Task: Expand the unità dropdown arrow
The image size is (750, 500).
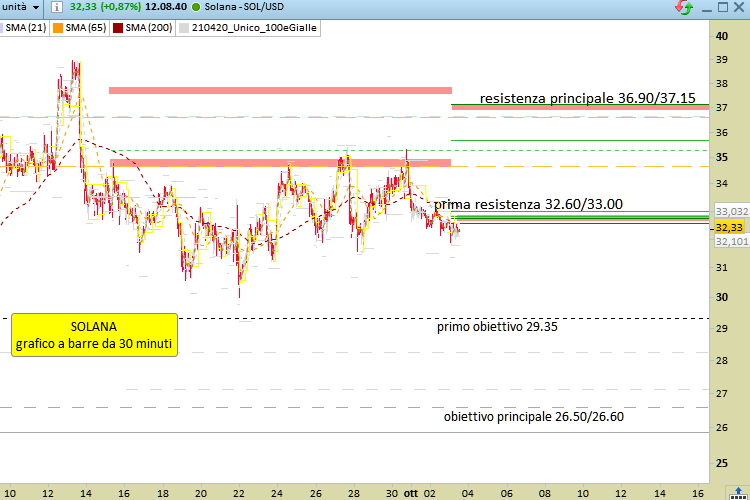Action: [x=36, y=7]
